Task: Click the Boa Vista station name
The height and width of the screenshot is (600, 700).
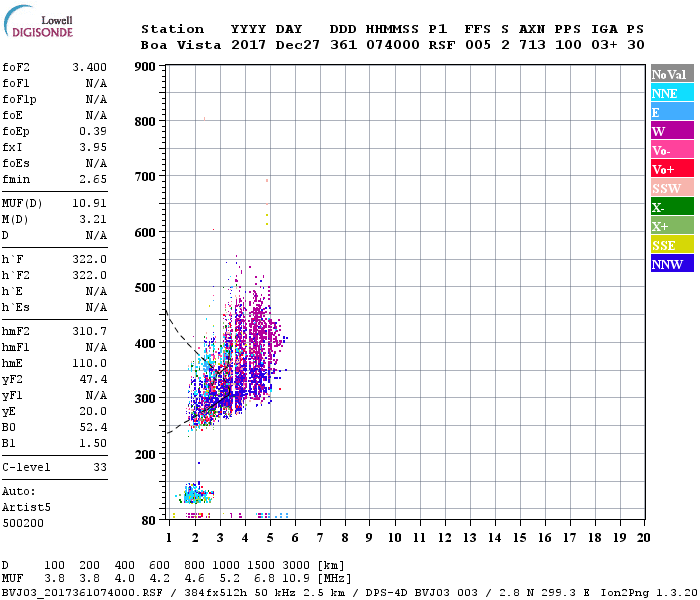Action: tap(181, 45)
